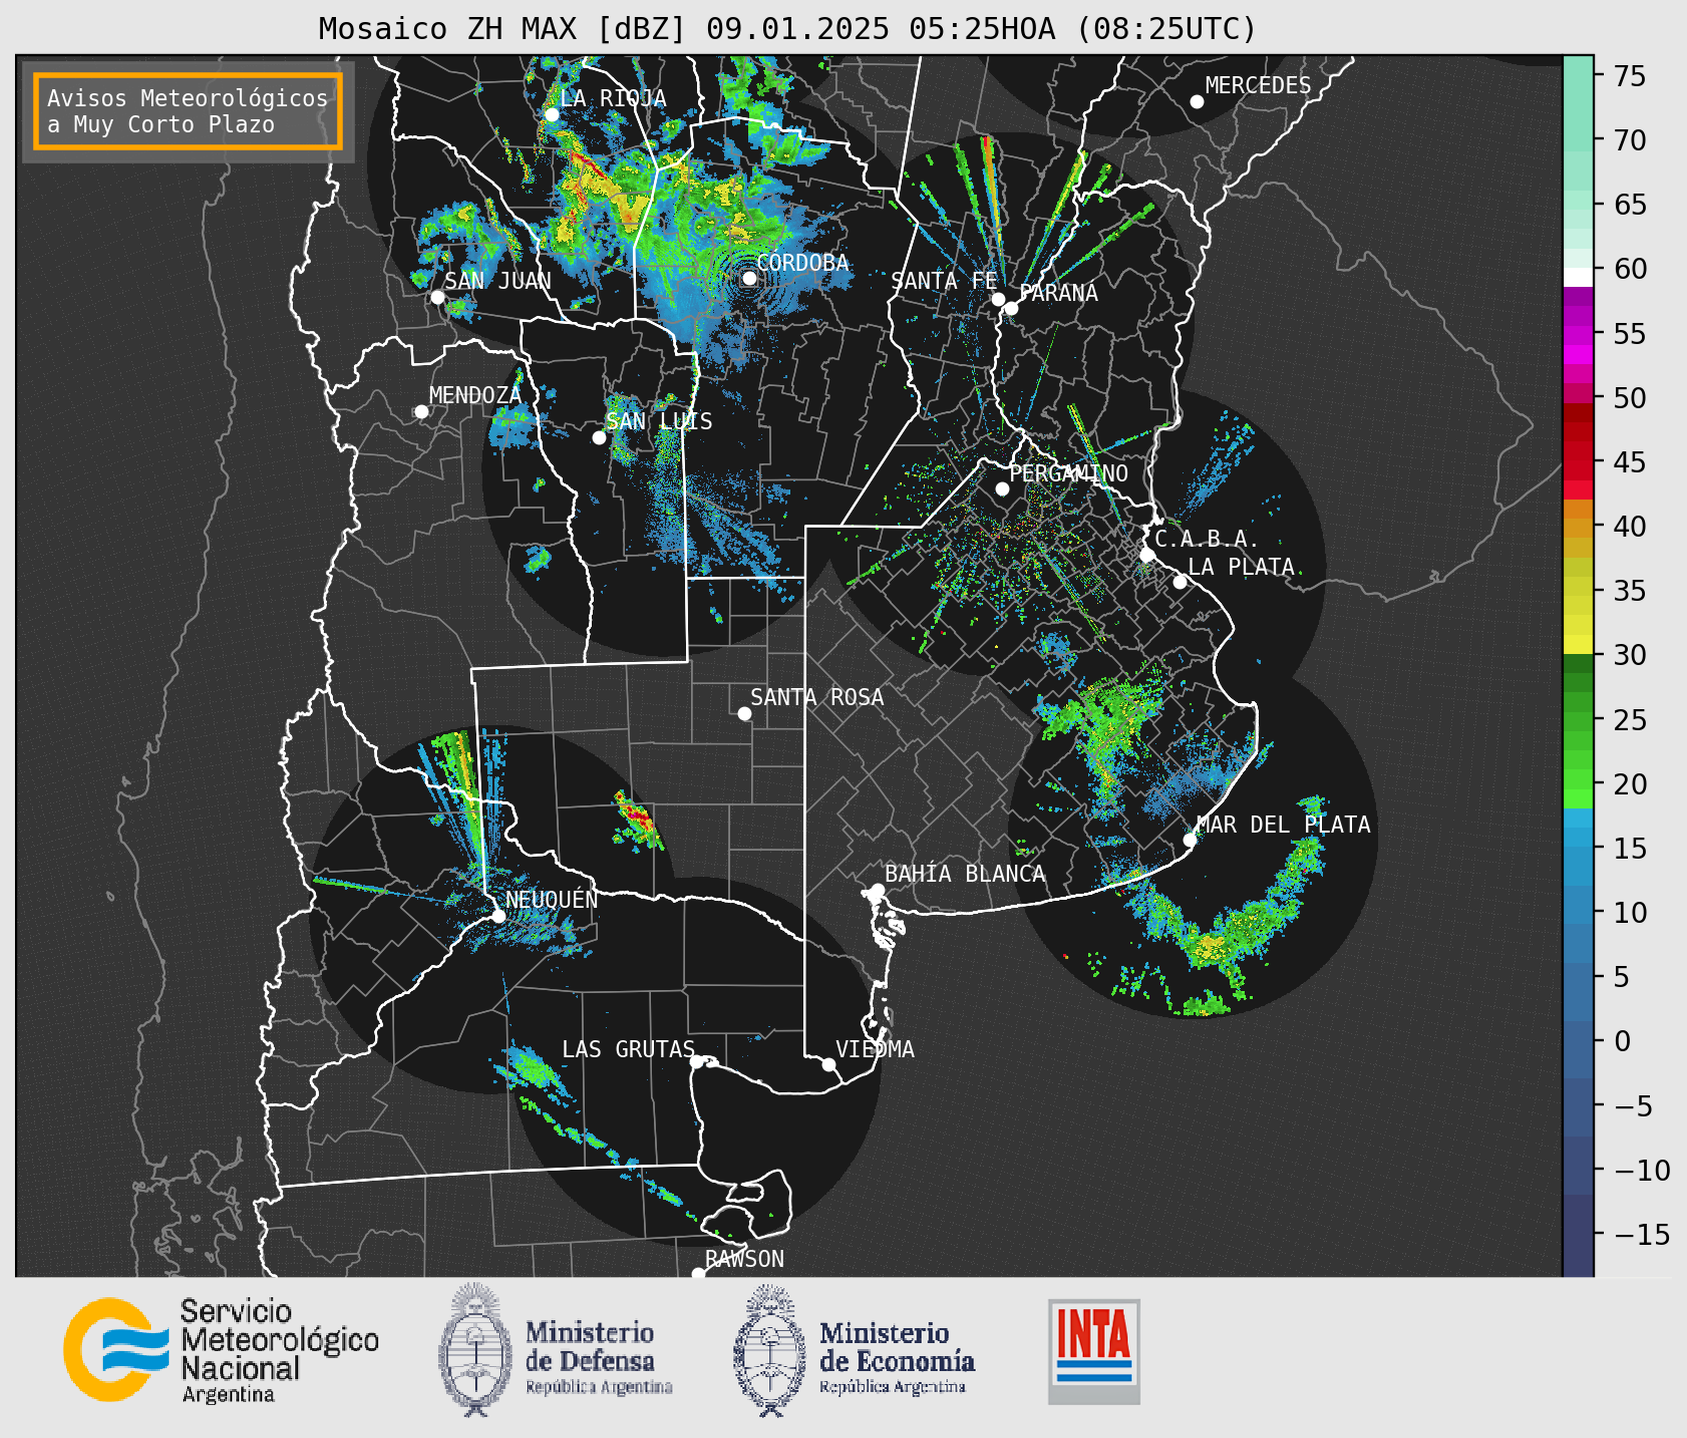
Task: Select the SANTA FE city dot
Action: (x=998, y=299)
